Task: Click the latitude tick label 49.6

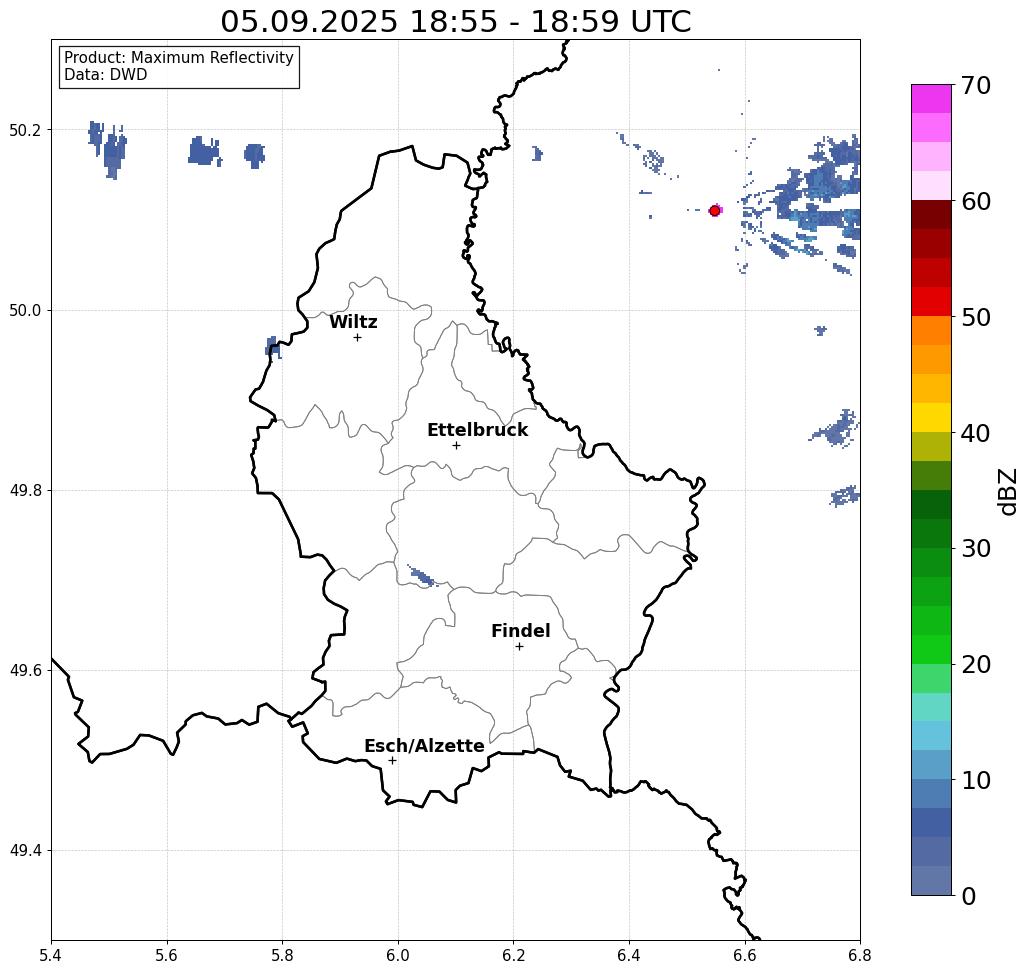Action: (x=25, y=671)
